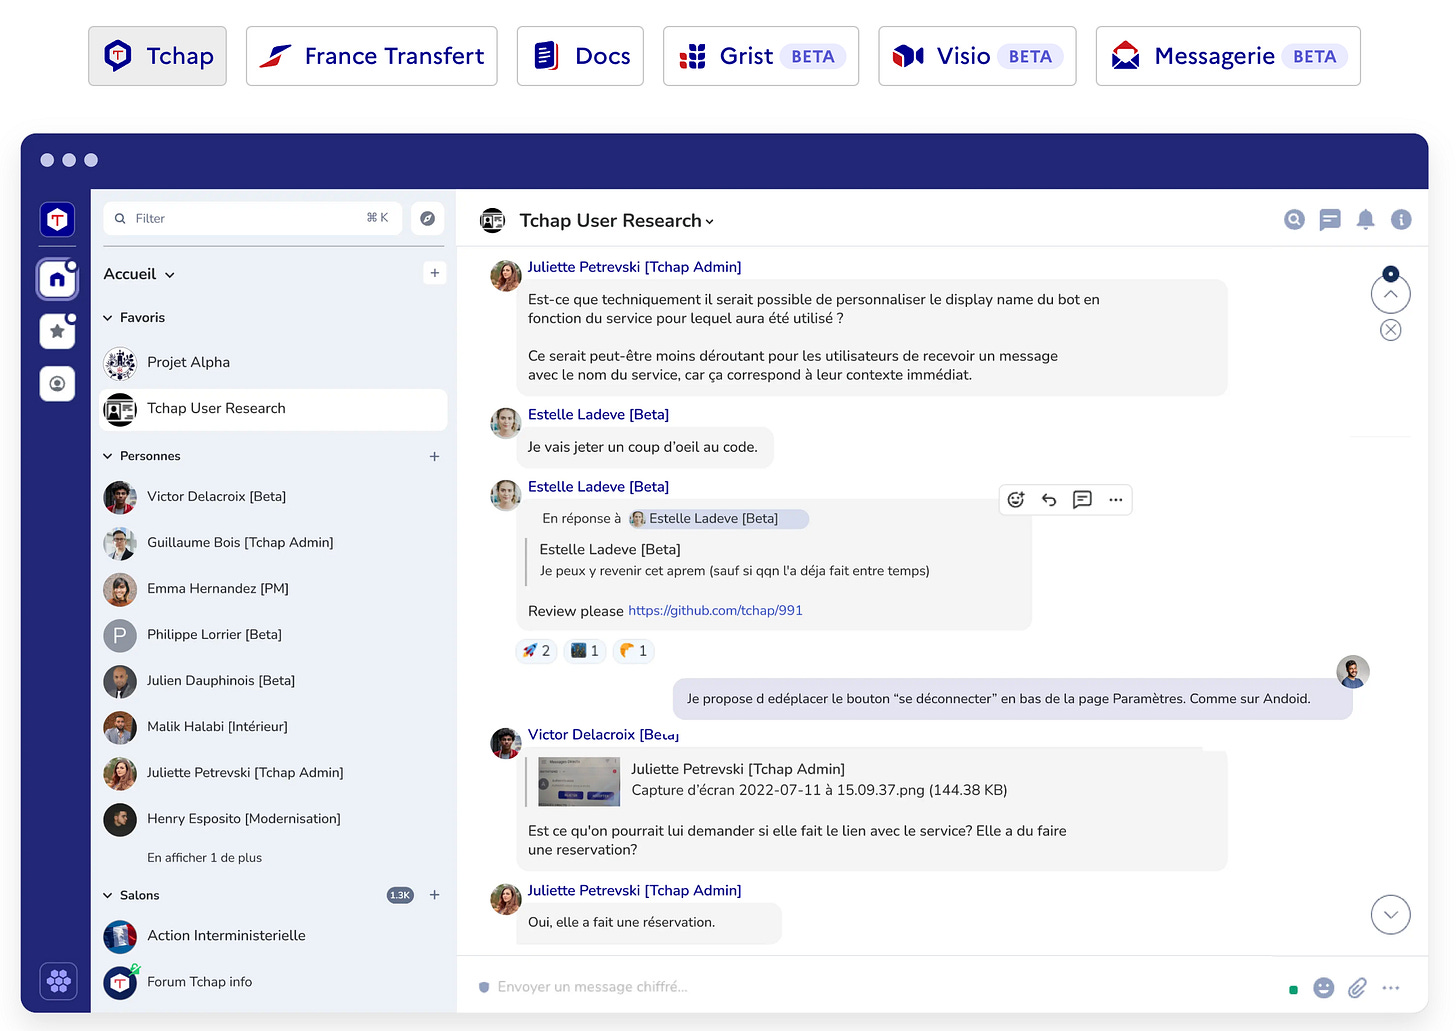This screenshot has width=1456, height=1031.
Task: Open emoji picker in message composer
Action: tap(1324, 988)
